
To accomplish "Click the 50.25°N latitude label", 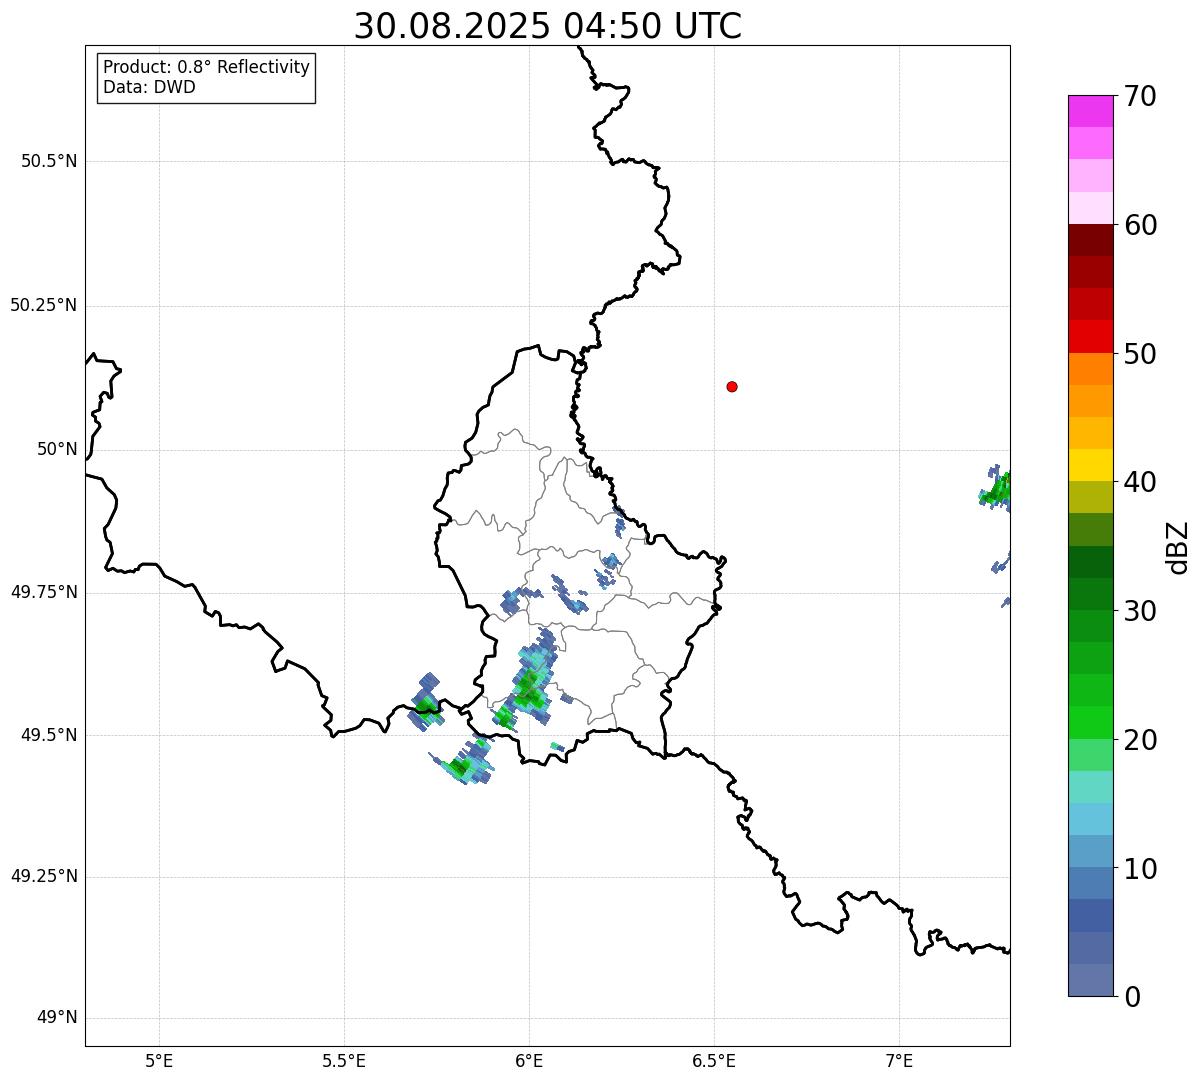I will (x=44, y=305).
